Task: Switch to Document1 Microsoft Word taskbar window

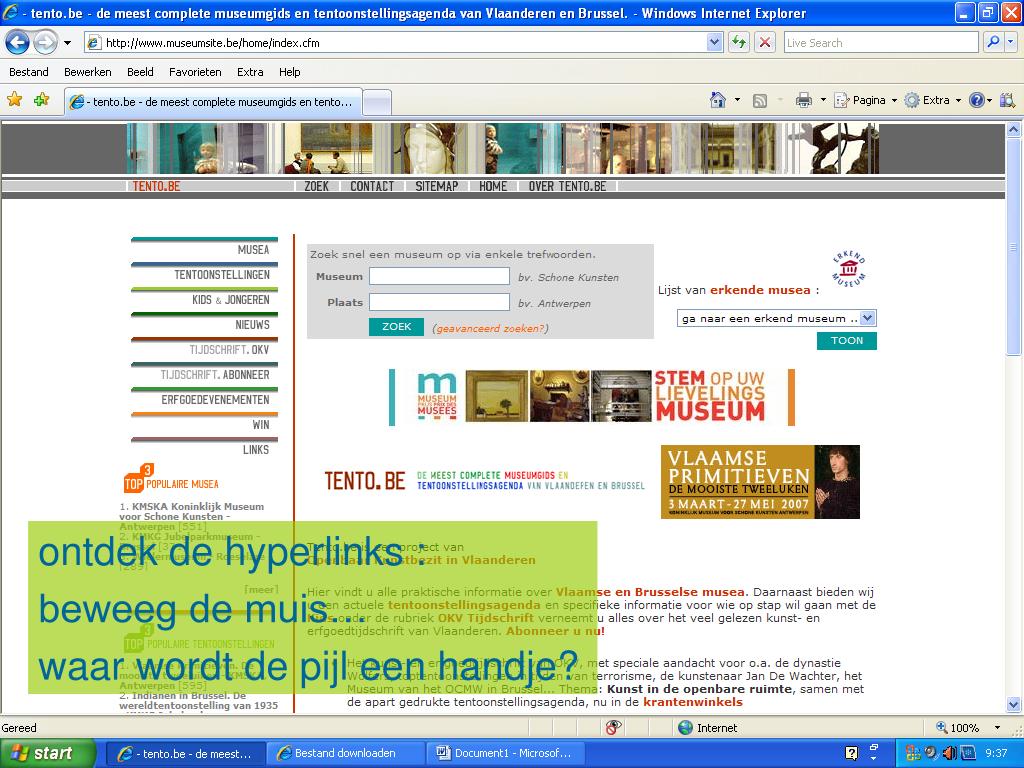Action: pyautogui.click(x=504, y=753)
